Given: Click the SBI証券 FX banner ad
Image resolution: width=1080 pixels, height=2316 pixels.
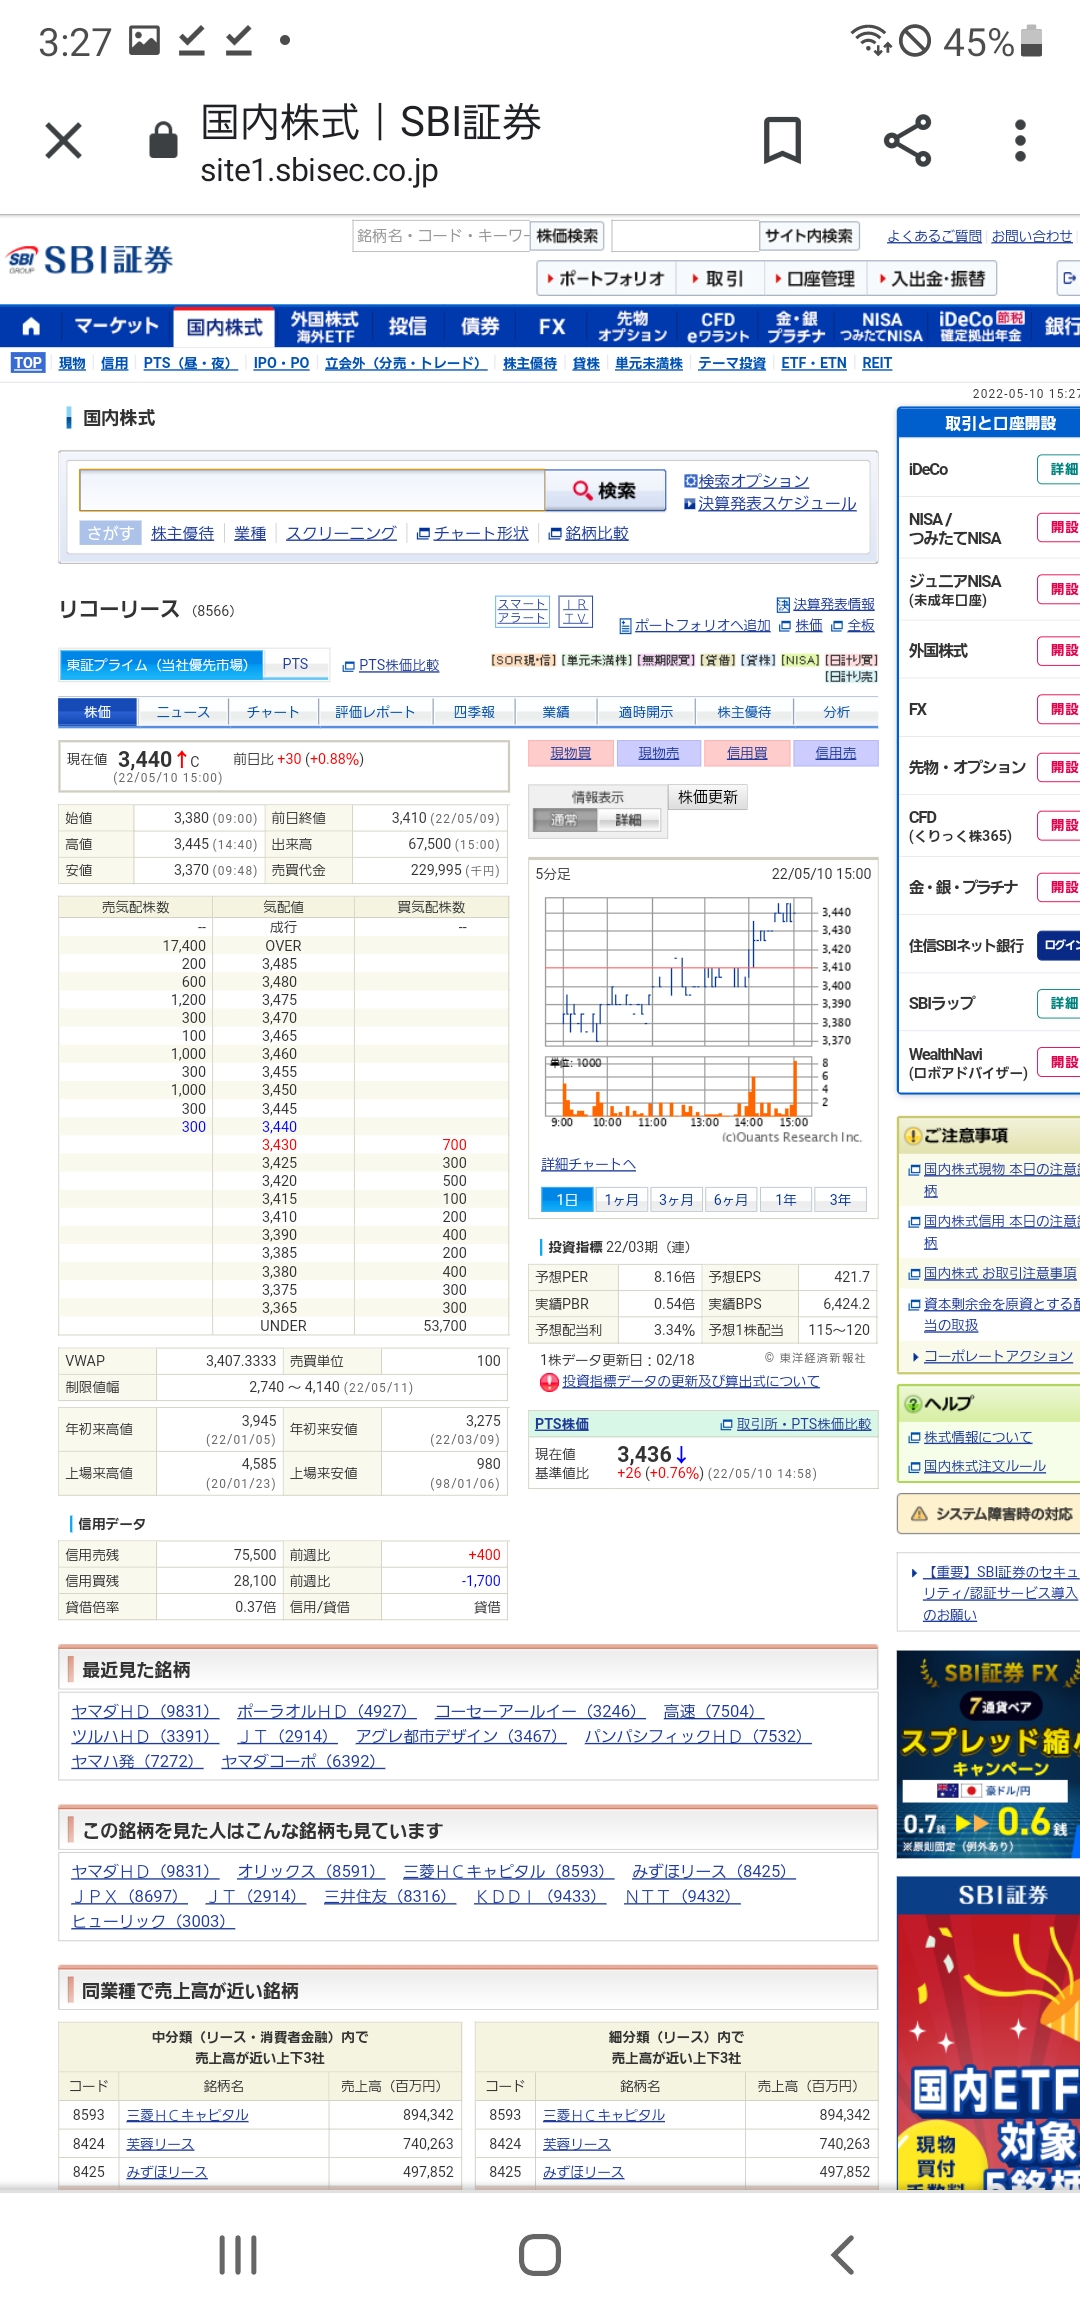Looking at the screenshot, I should coord(988,1755).
